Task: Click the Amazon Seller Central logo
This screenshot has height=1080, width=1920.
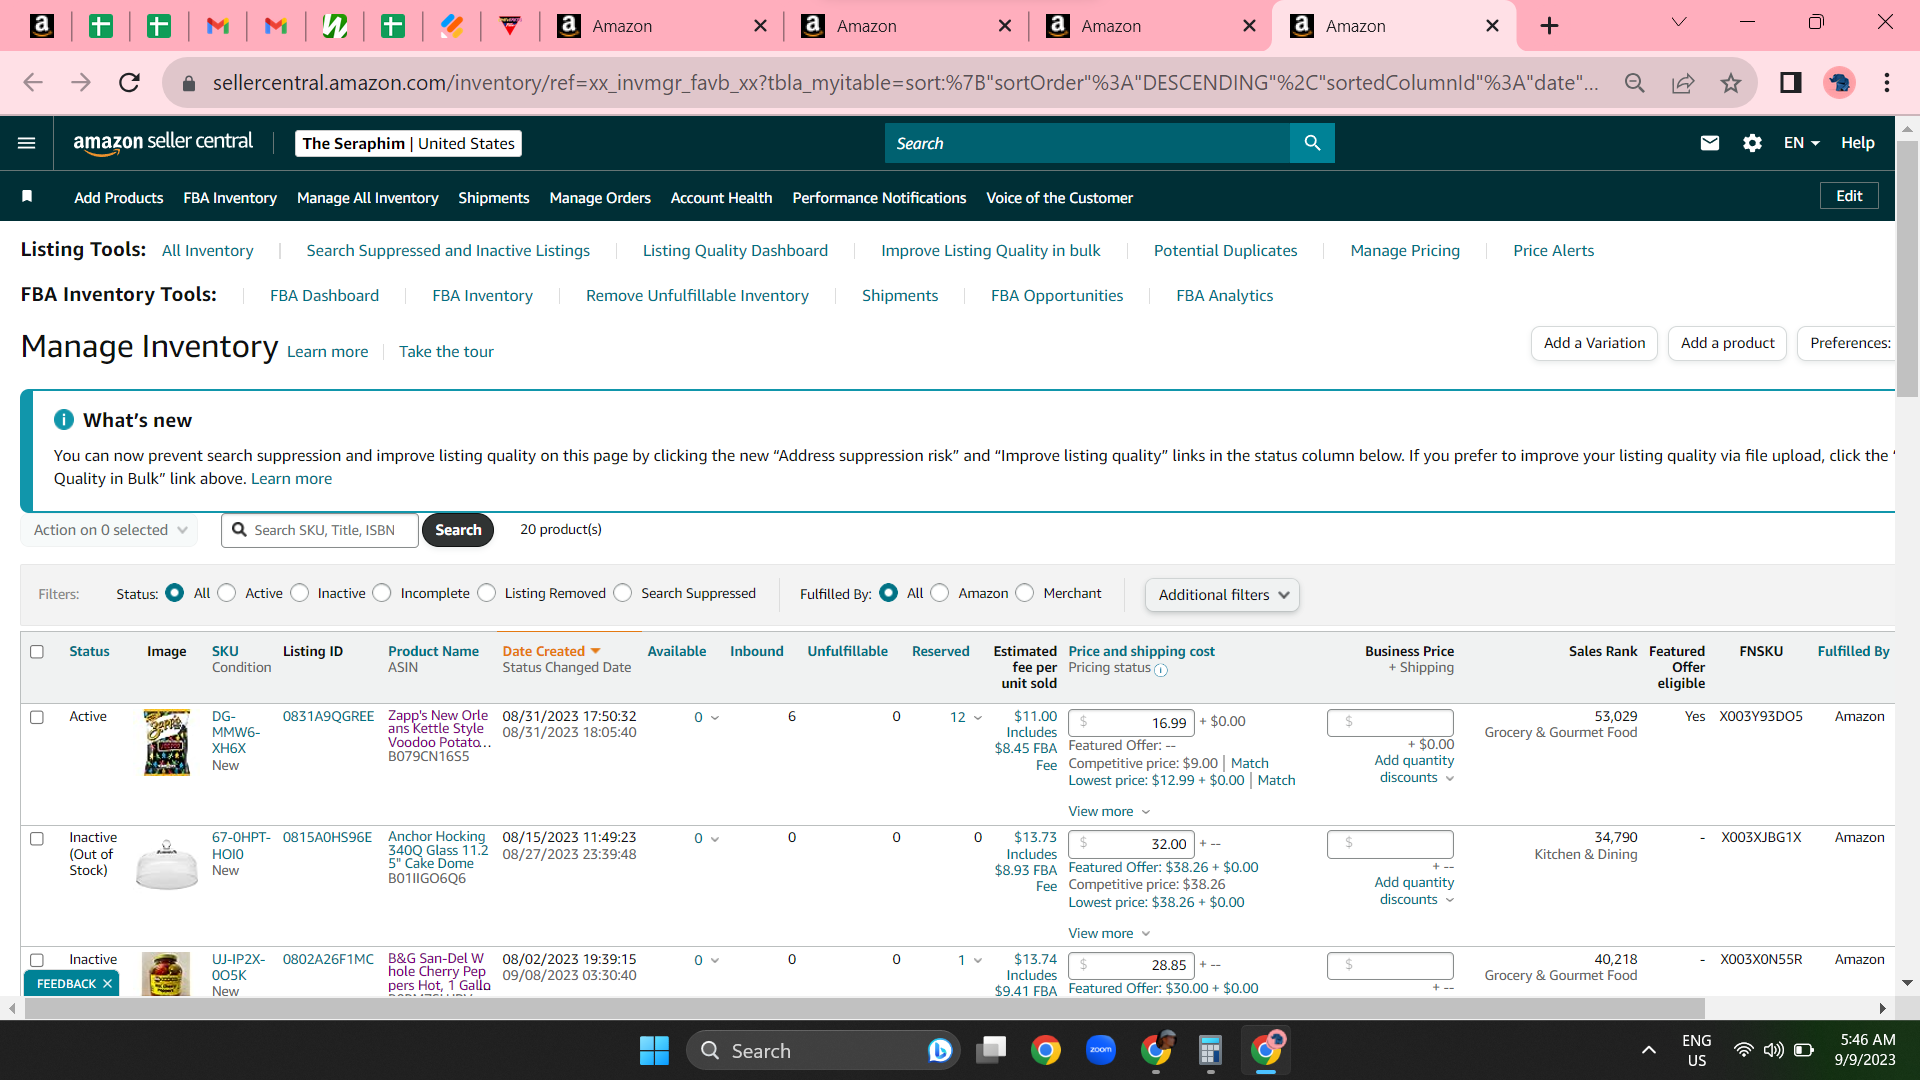Action: click(x=163, y=143)
